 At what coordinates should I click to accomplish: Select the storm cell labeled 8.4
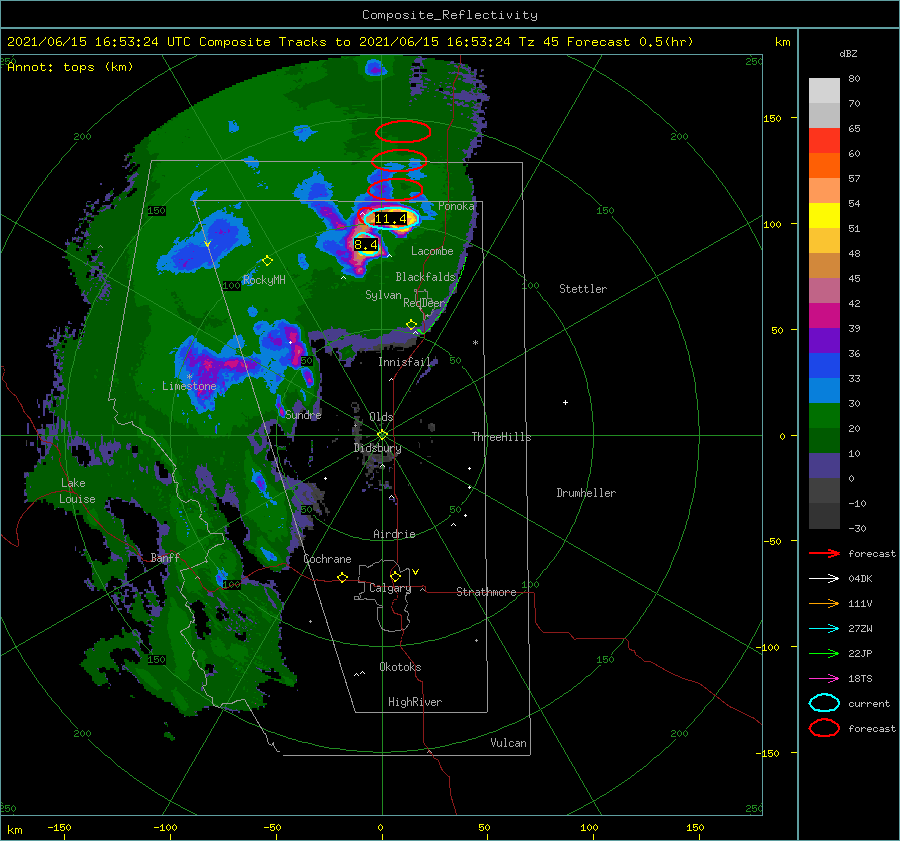point(365,245)
